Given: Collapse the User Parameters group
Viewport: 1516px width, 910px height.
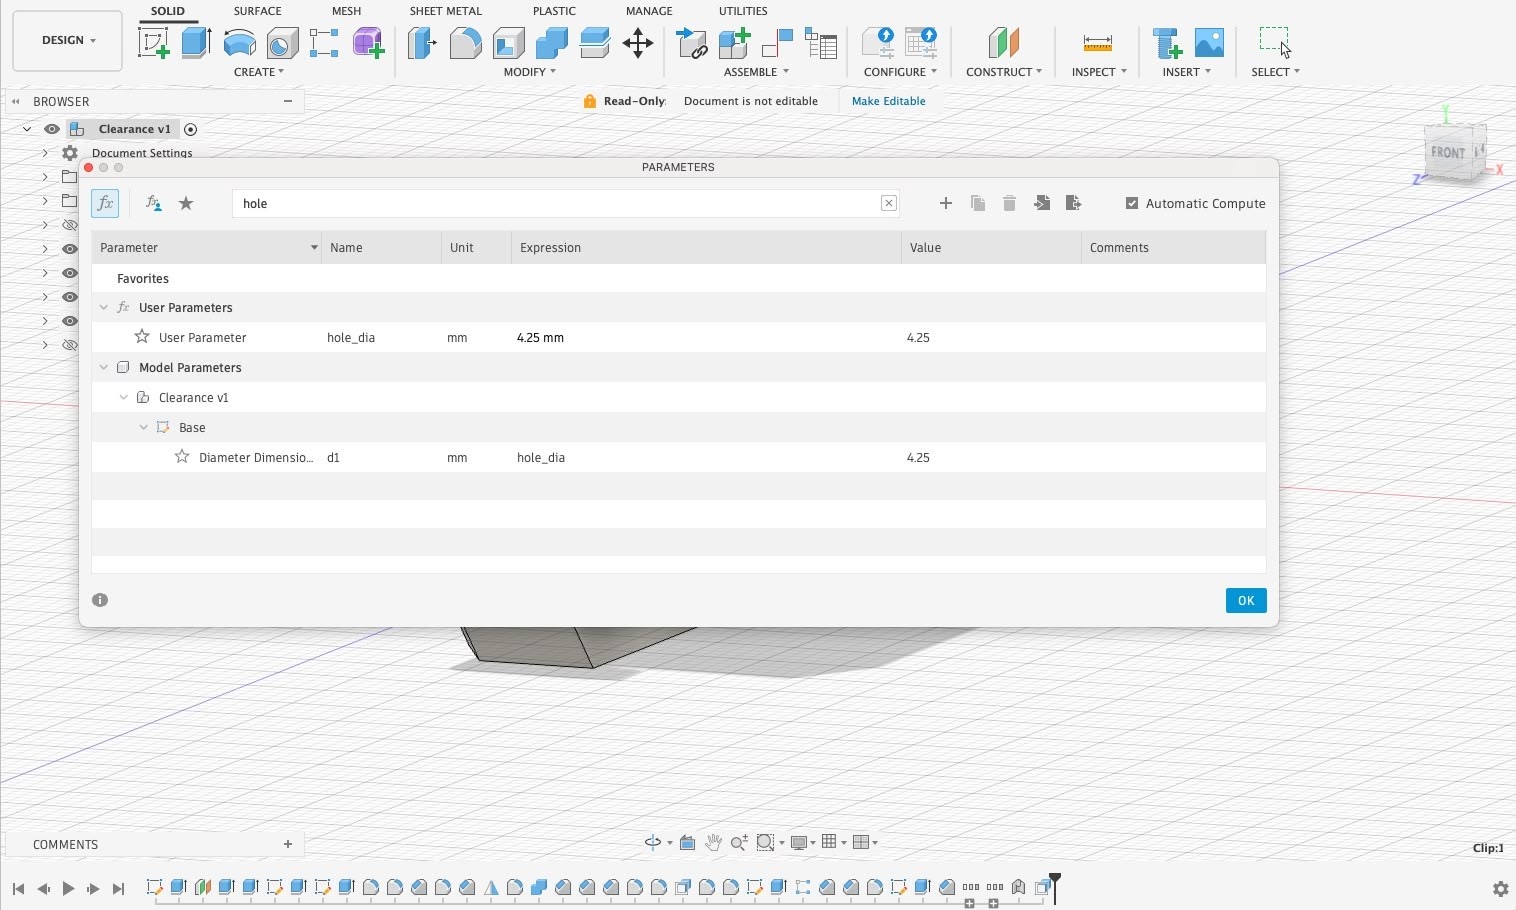Looking at the screenshot, I should [104, 308].
